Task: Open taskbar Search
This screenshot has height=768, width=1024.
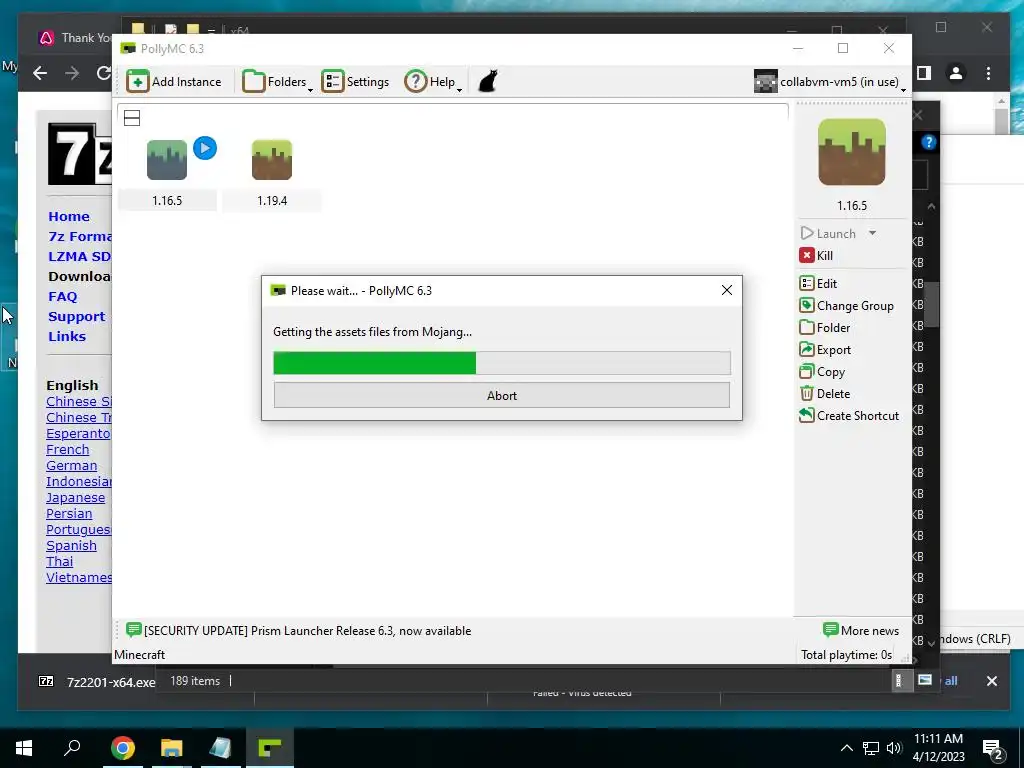Action: click(72, 748)
